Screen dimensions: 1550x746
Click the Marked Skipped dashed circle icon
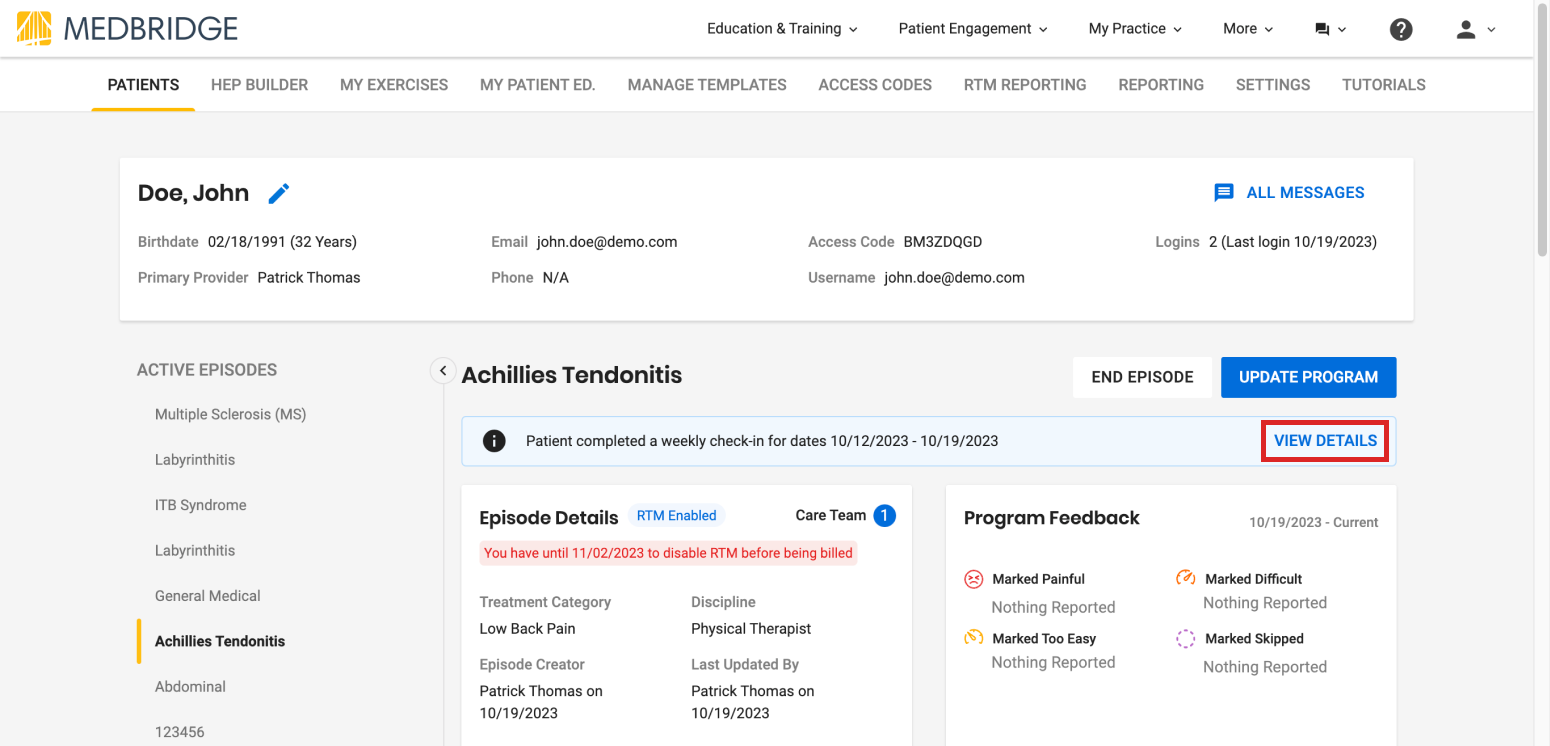click(1186, 639)
